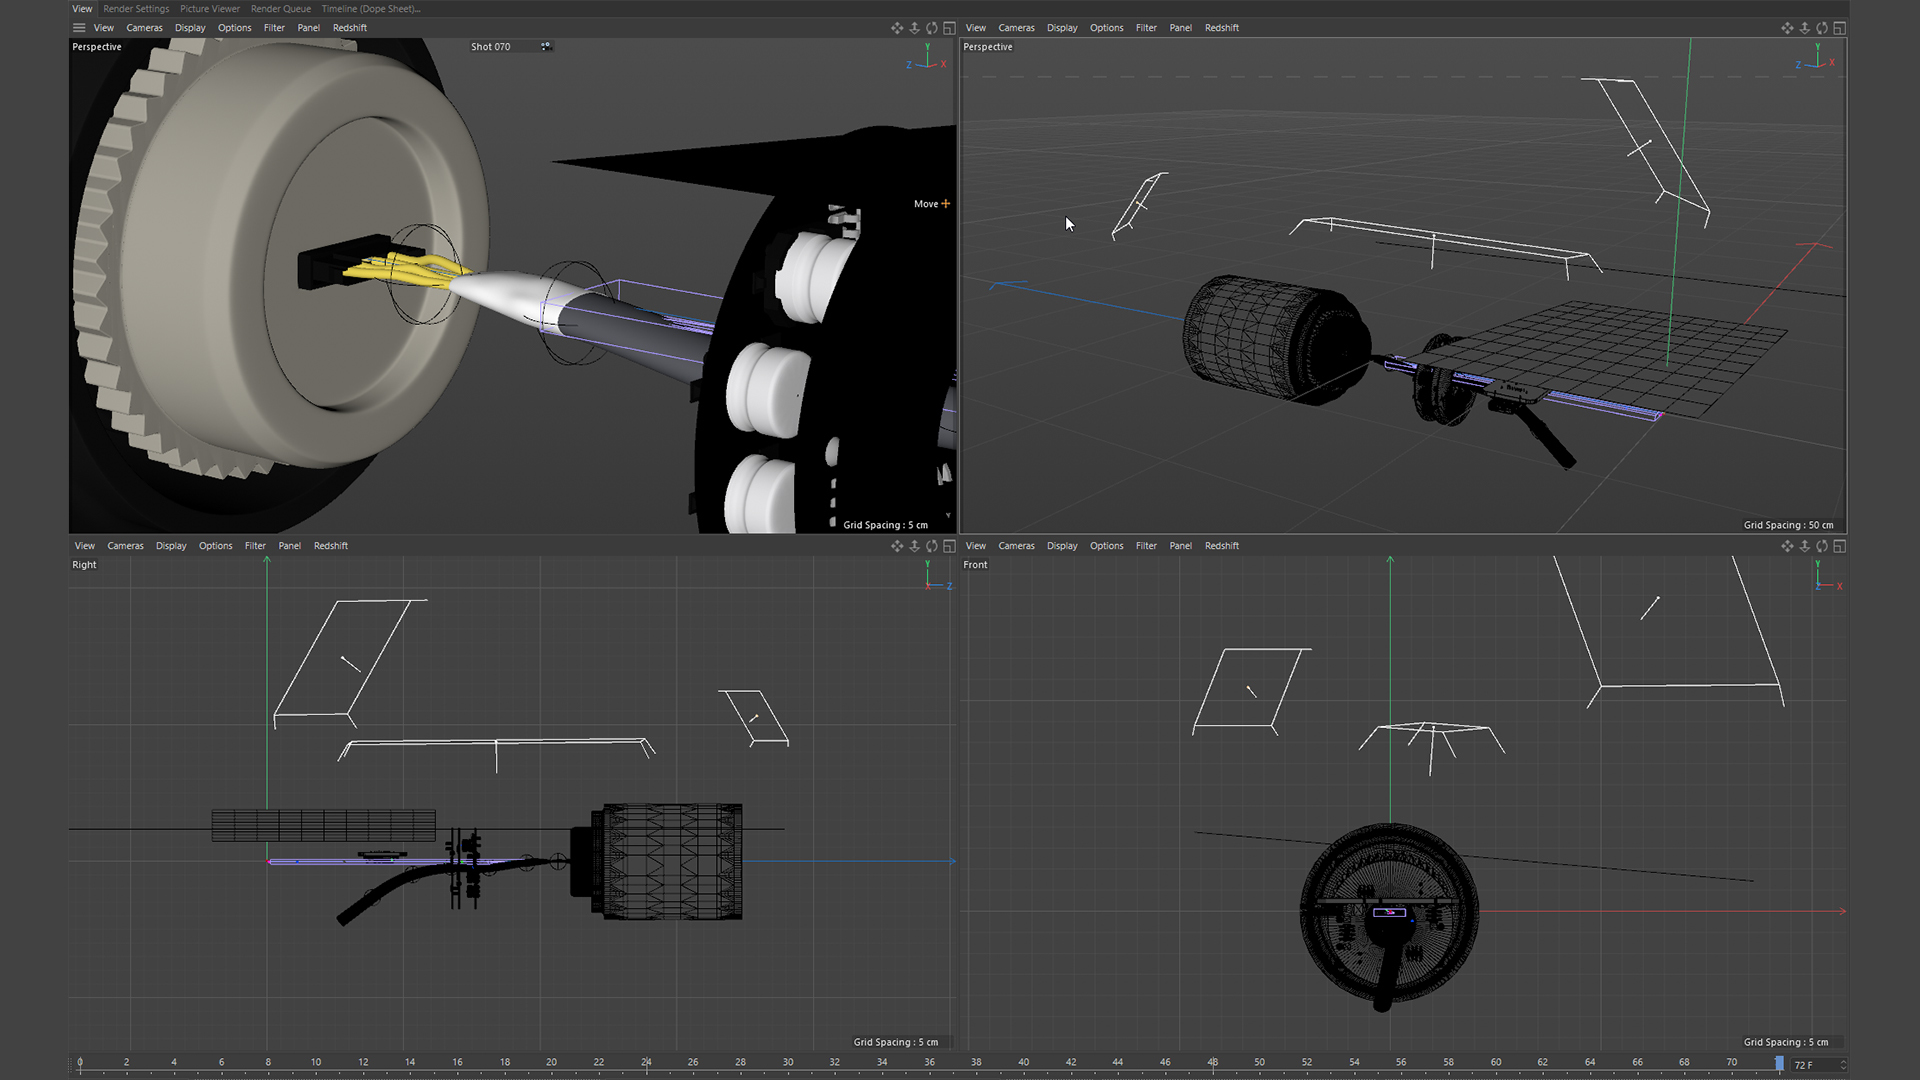Open the Display menu in the Right viewport
The height and width of the screenshot is (1080, 1920).
pyautogui.click(x=171, y=546)
